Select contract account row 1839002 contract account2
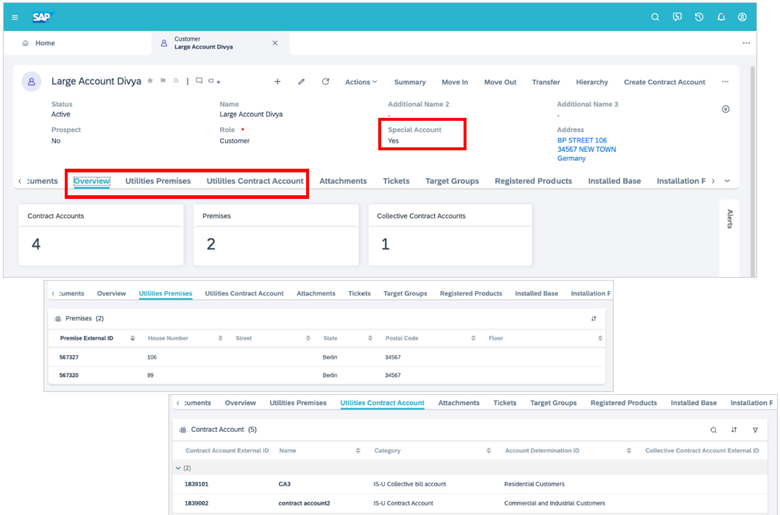Viewport: 780px width, 515px height. 470,504
